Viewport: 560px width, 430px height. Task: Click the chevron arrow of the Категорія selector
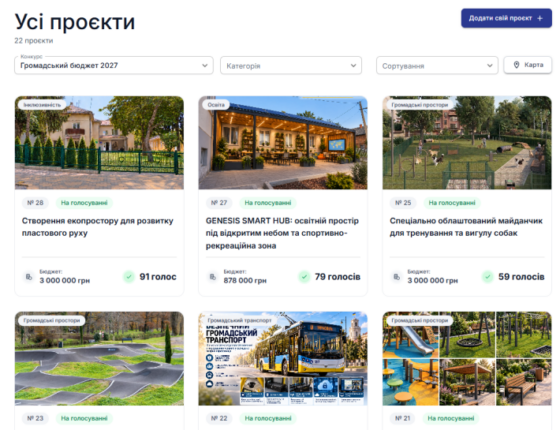(x=353, y=66)
